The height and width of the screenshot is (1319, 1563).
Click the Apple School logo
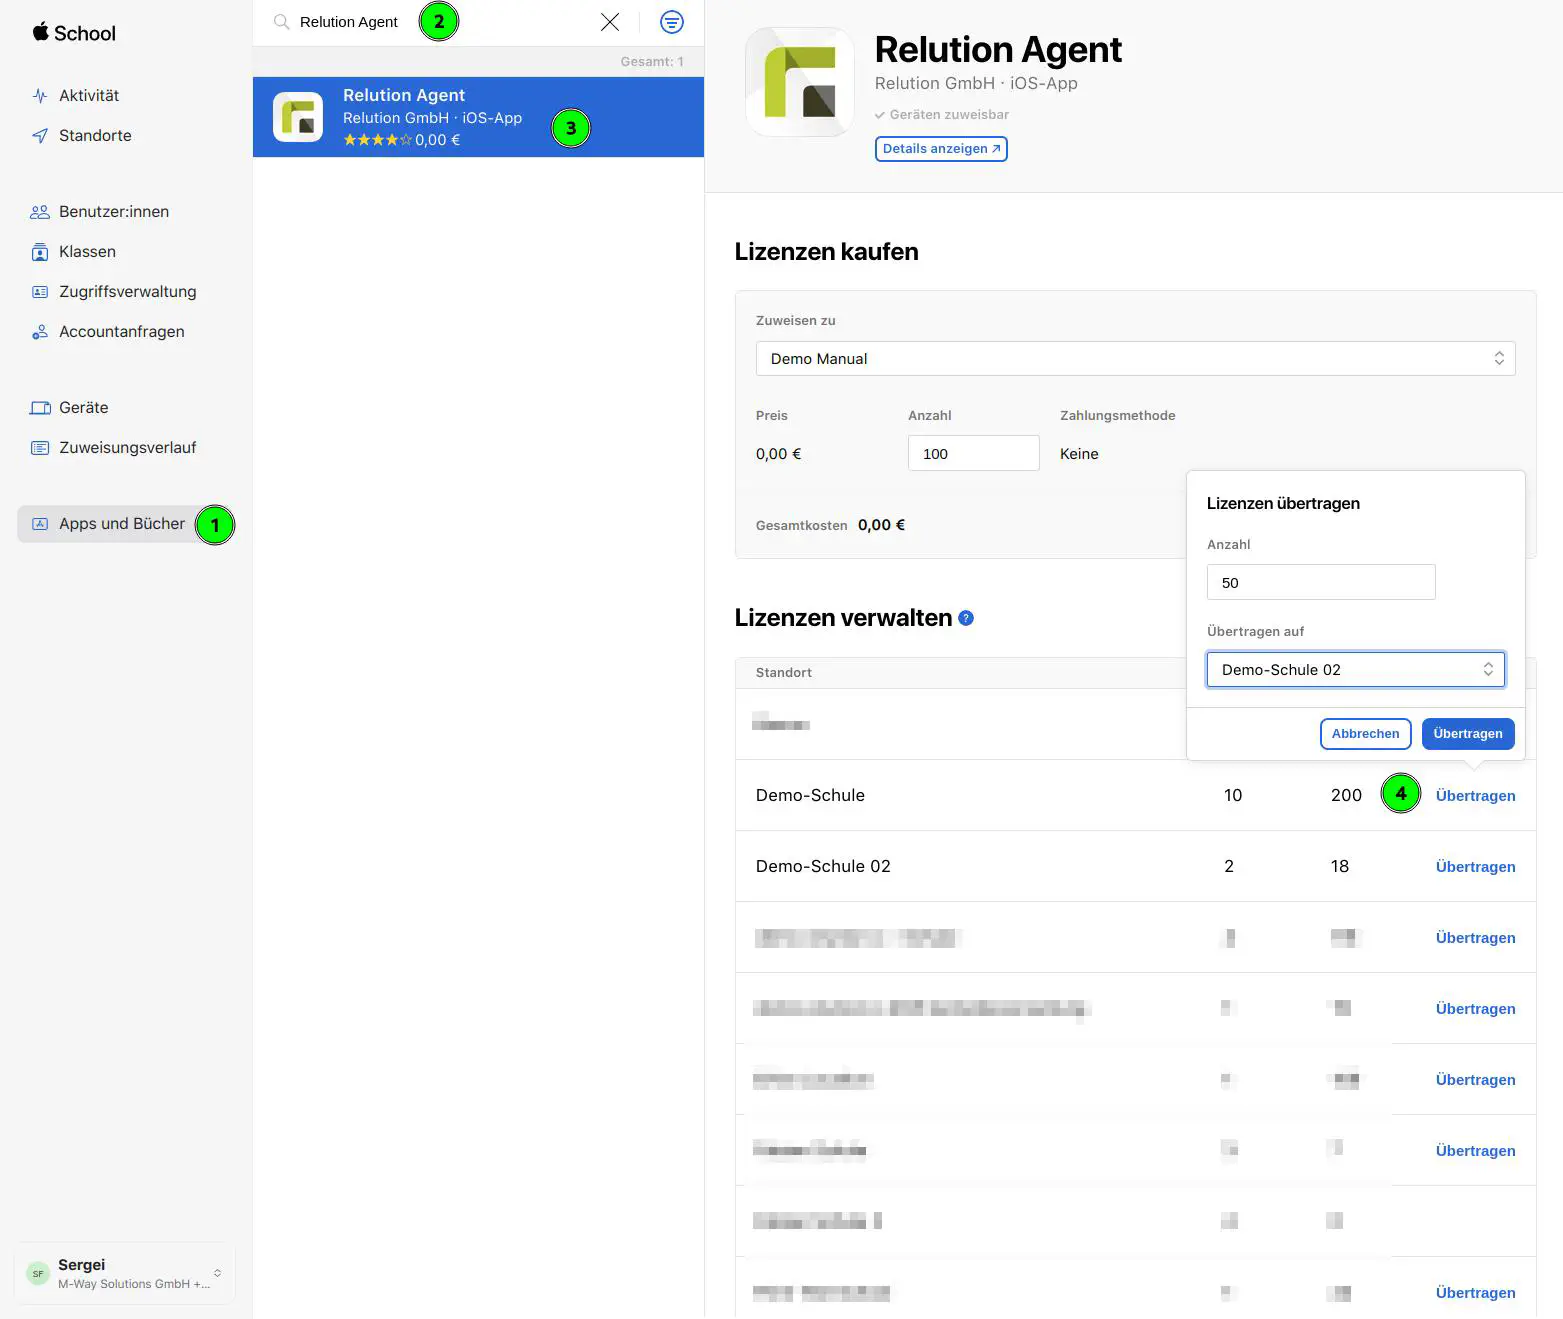click(x=74, y=33)
